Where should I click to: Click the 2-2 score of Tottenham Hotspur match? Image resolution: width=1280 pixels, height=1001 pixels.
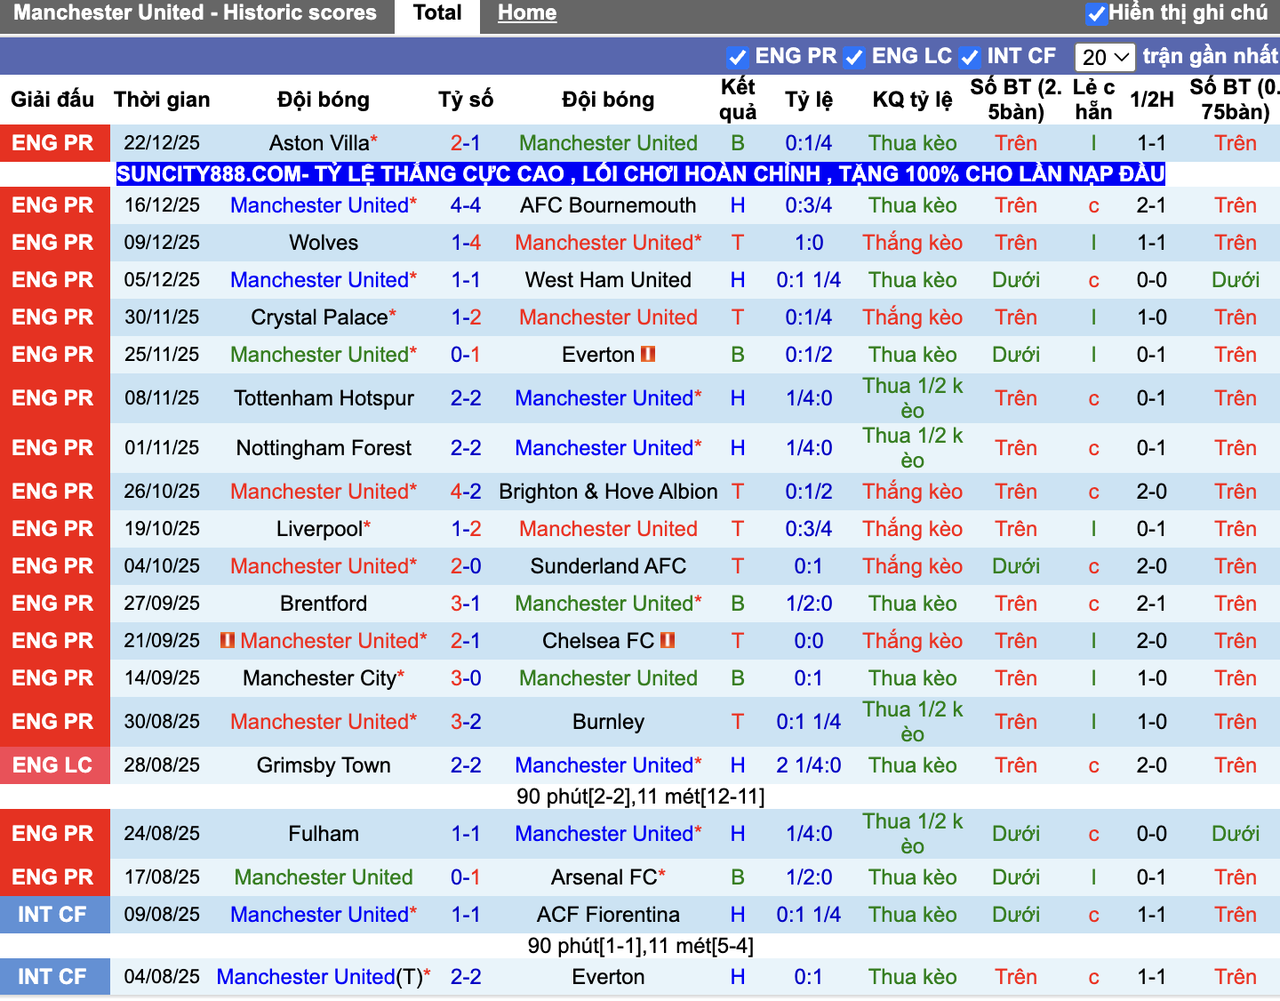click(x=465, y=398)
